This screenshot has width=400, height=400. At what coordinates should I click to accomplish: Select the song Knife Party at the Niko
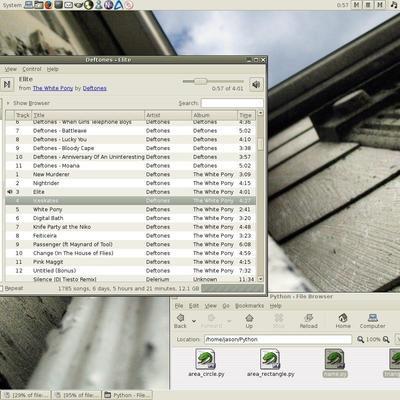131,227
